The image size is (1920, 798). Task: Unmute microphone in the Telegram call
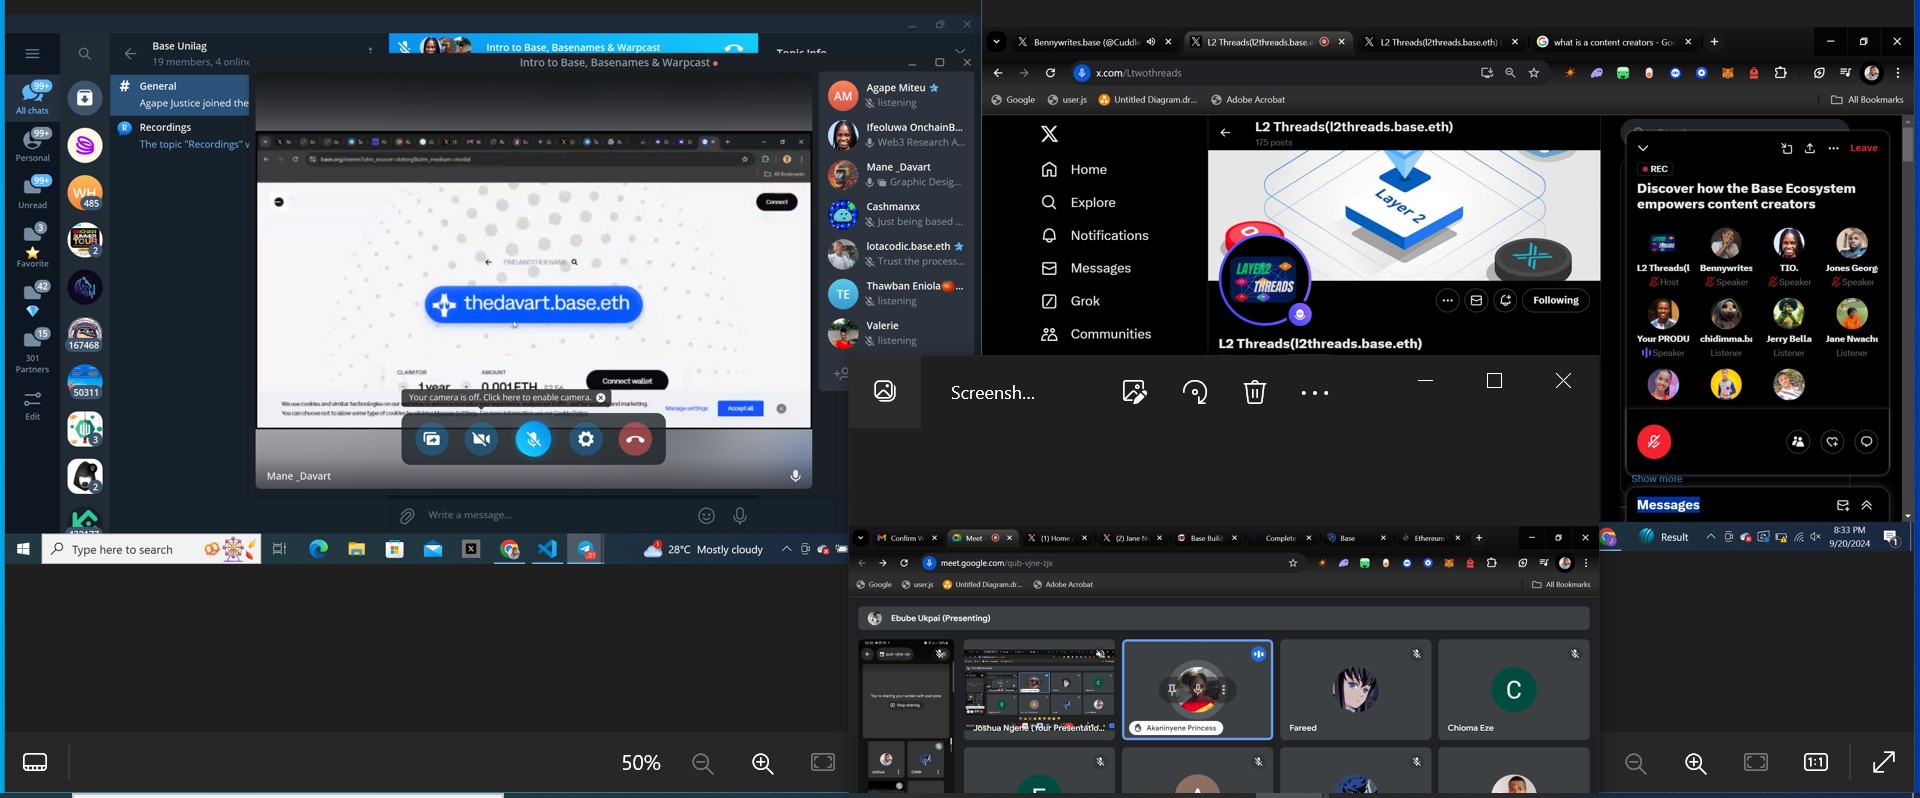[x=533, y=439]
